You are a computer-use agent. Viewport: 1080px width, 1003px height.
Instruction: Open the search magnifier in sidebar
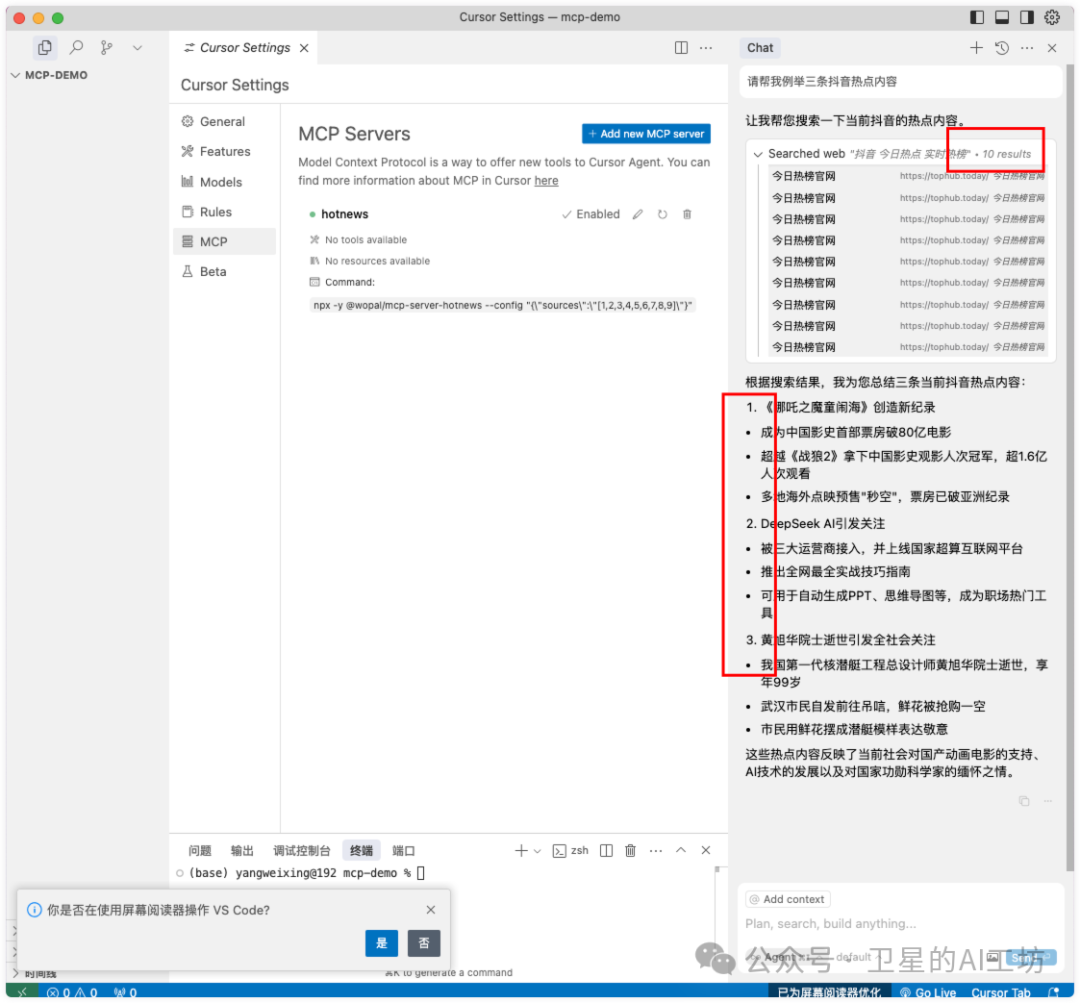(x=76, y=48)
